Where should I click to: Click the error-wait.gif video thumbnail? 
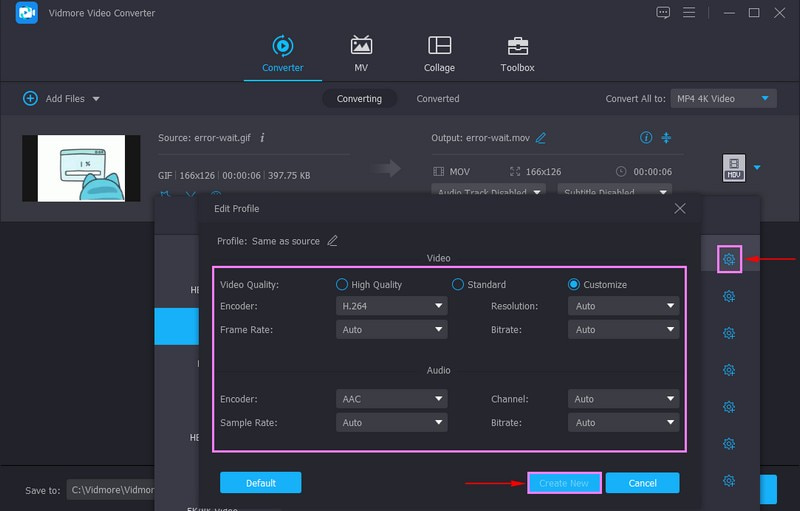pos(81,168)
